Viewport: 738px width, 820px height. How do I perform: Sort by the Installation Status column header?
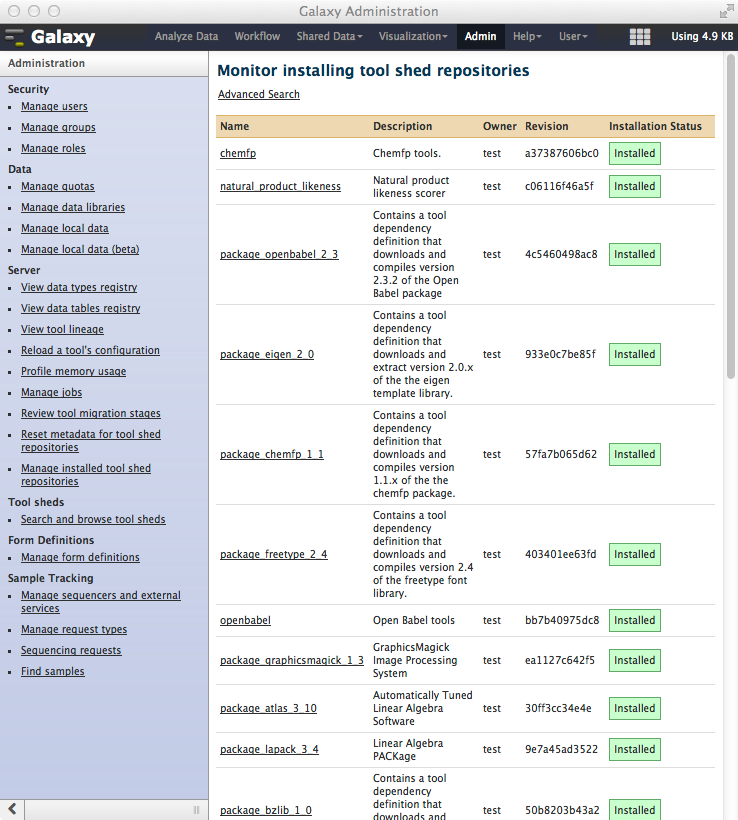click(655, 126)
